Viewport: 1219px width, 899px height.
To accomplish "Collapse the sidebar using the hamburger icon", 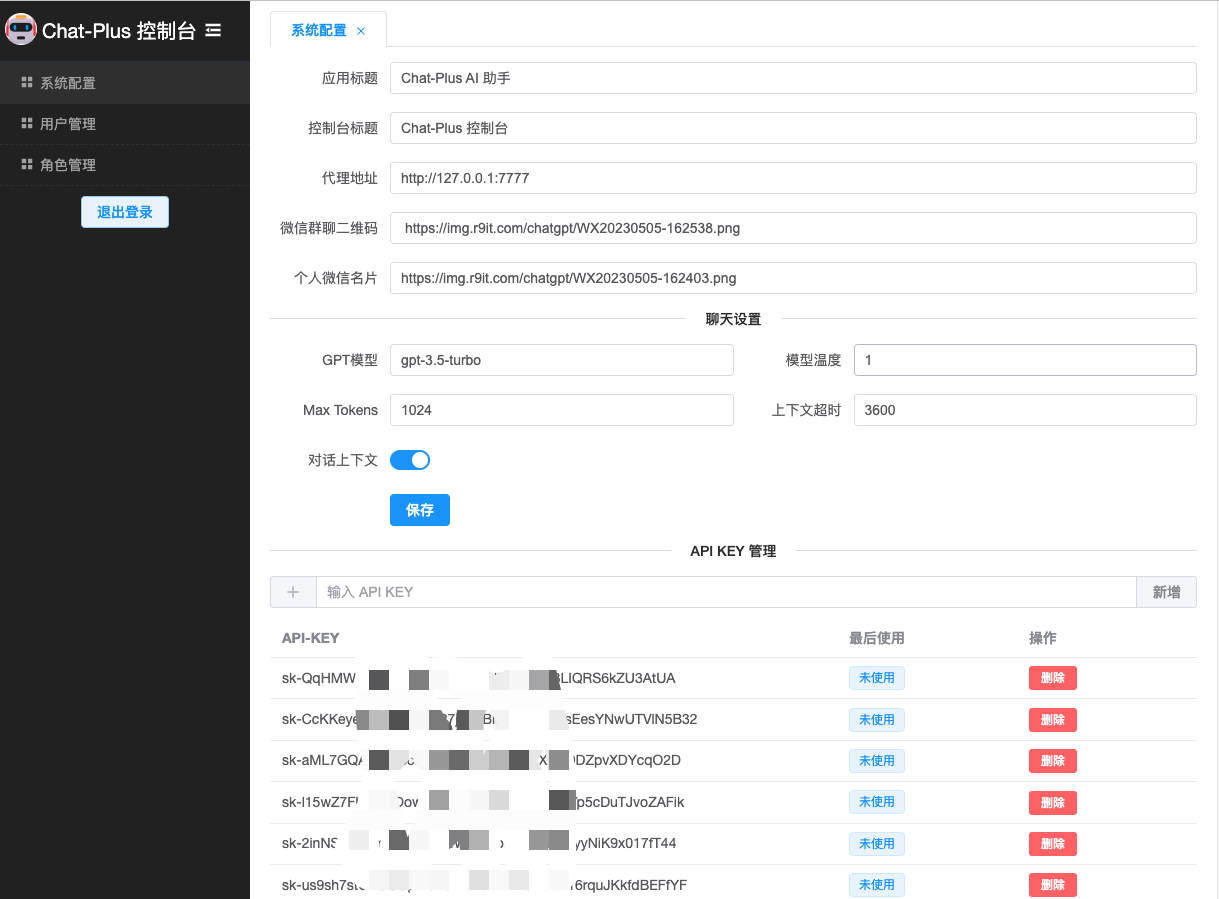I will pos(213,30).
